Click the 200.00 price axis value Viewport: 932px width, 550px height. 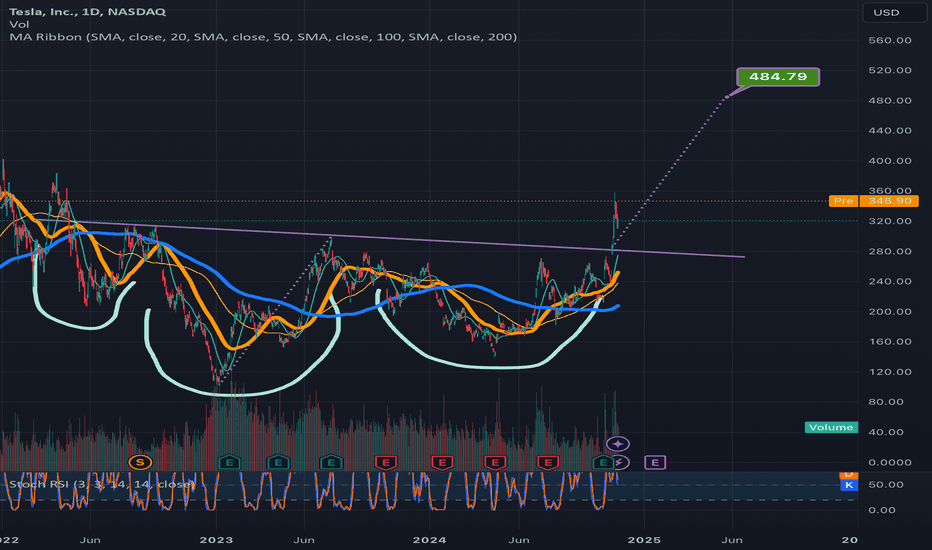coord(889,312)
